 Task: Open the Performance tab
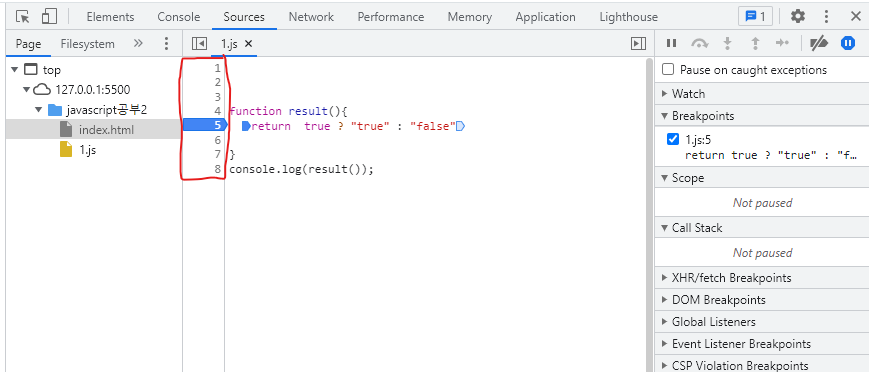391,17
